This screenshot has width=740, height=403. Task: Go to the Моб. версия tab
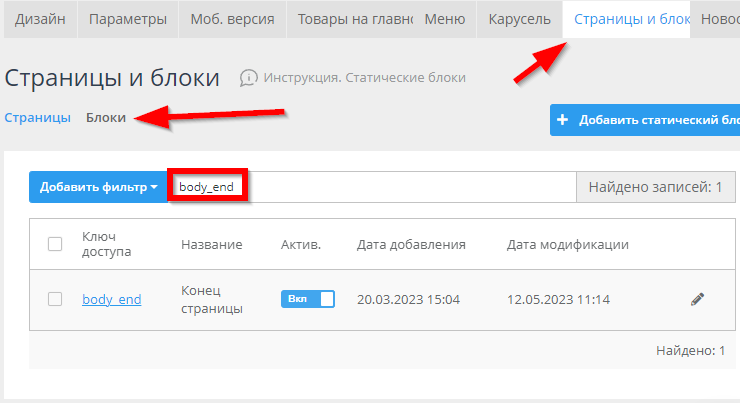(233, 20)
